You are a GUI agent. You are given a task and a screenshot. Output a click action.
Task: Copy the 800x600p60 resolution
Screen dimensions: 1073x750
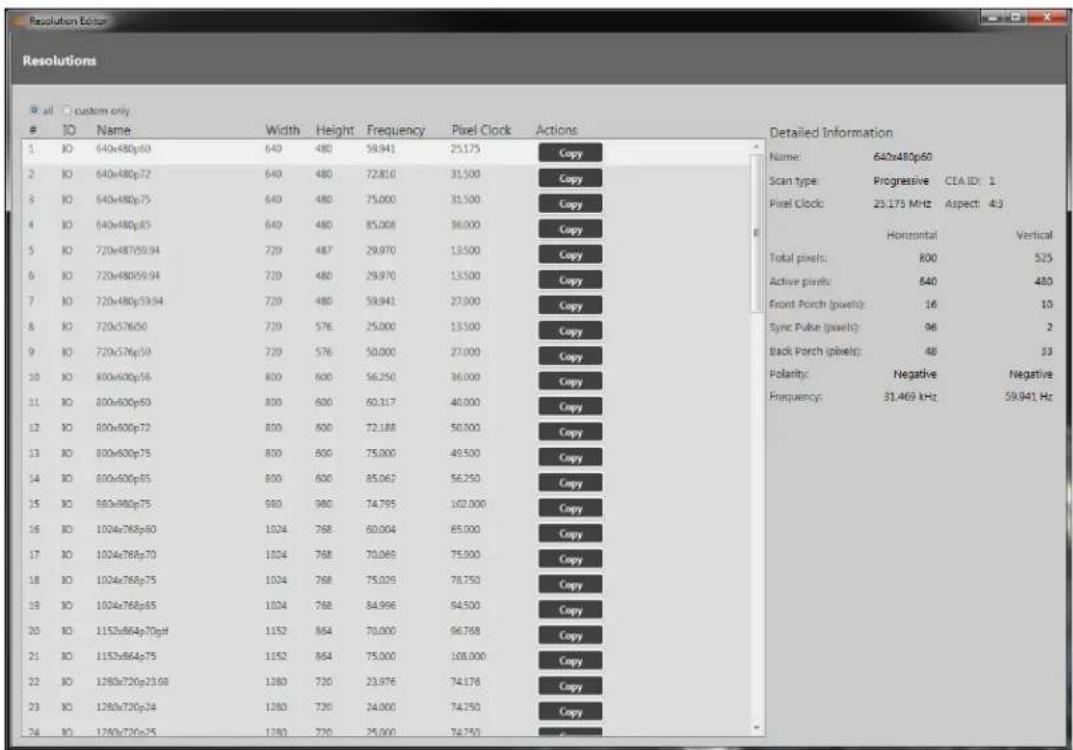[x=570, y=406]
